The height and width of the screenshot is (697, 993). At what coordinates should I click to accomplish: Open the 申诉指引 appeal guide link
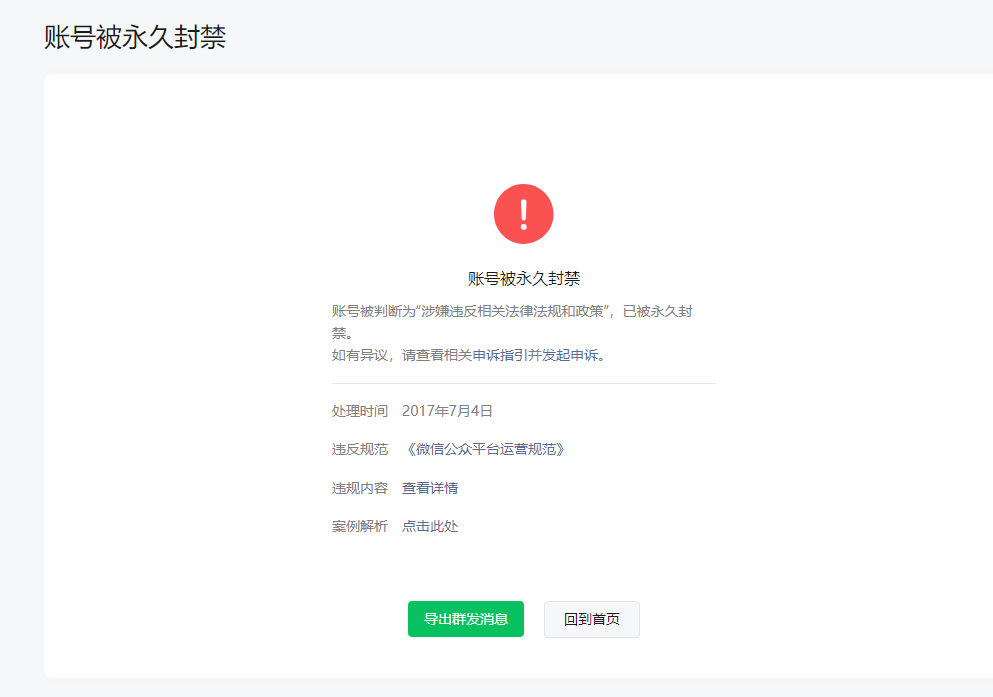500,355
